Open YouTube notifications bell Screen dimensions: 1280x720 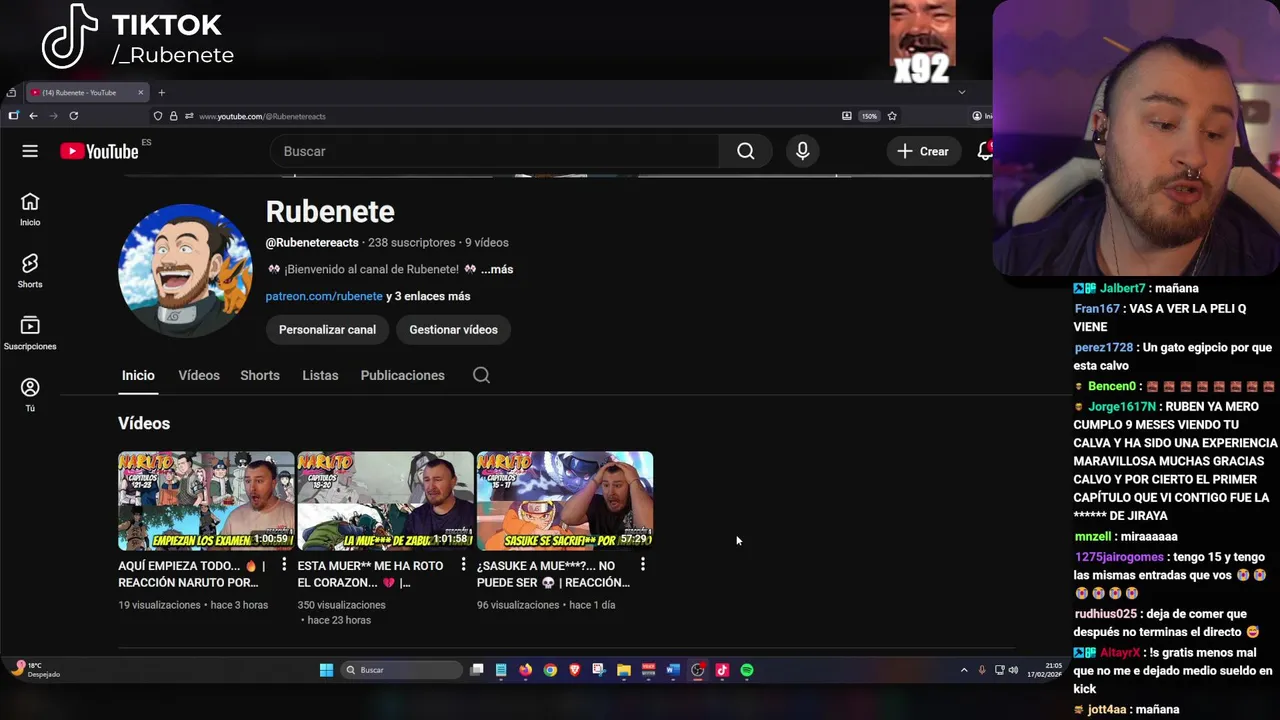coord(984,151)
